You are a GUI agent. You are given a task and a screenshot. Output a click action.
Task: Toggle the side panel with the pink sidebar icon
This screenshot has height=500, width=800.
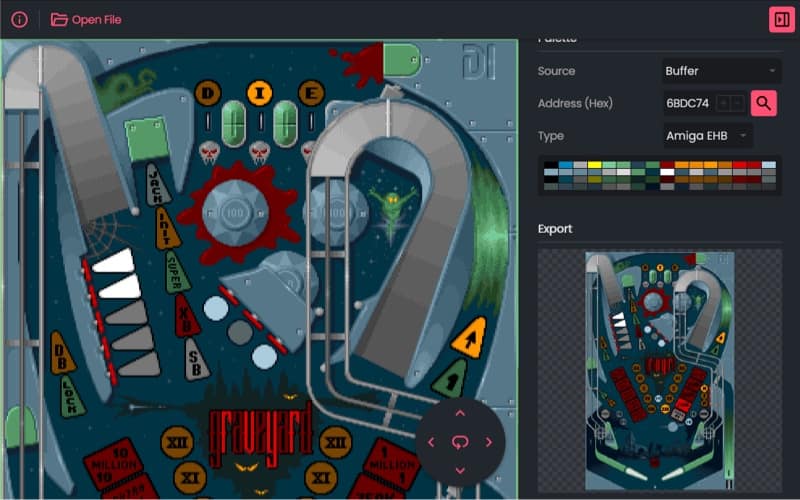point(782,20)
